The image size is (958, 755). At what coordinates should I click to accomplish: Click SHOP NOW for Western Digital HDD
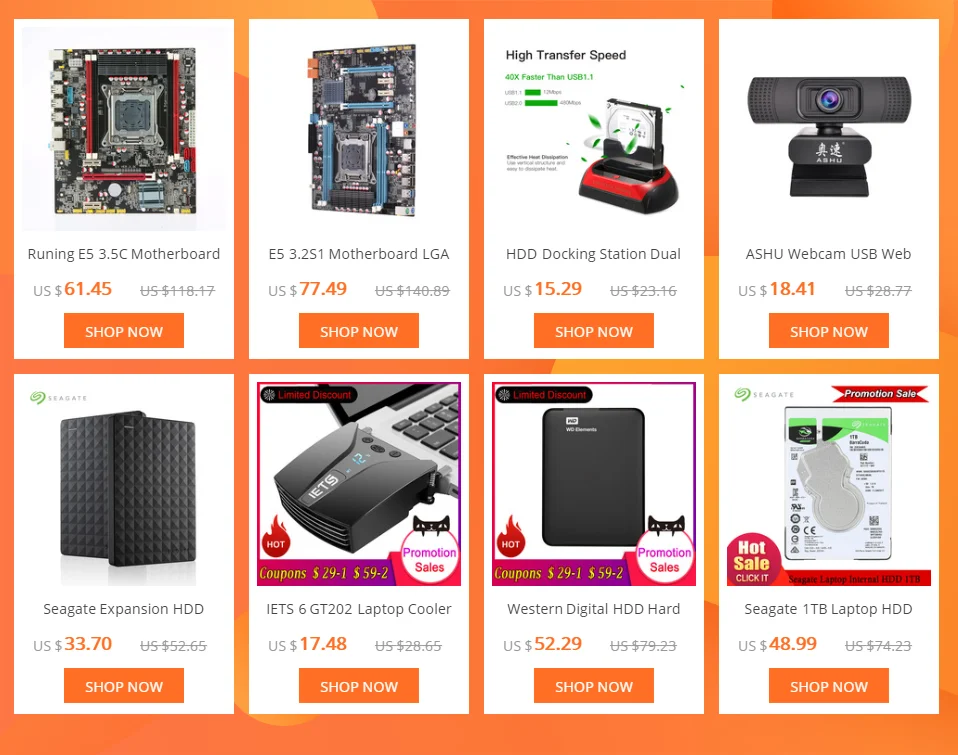(594, 685)
